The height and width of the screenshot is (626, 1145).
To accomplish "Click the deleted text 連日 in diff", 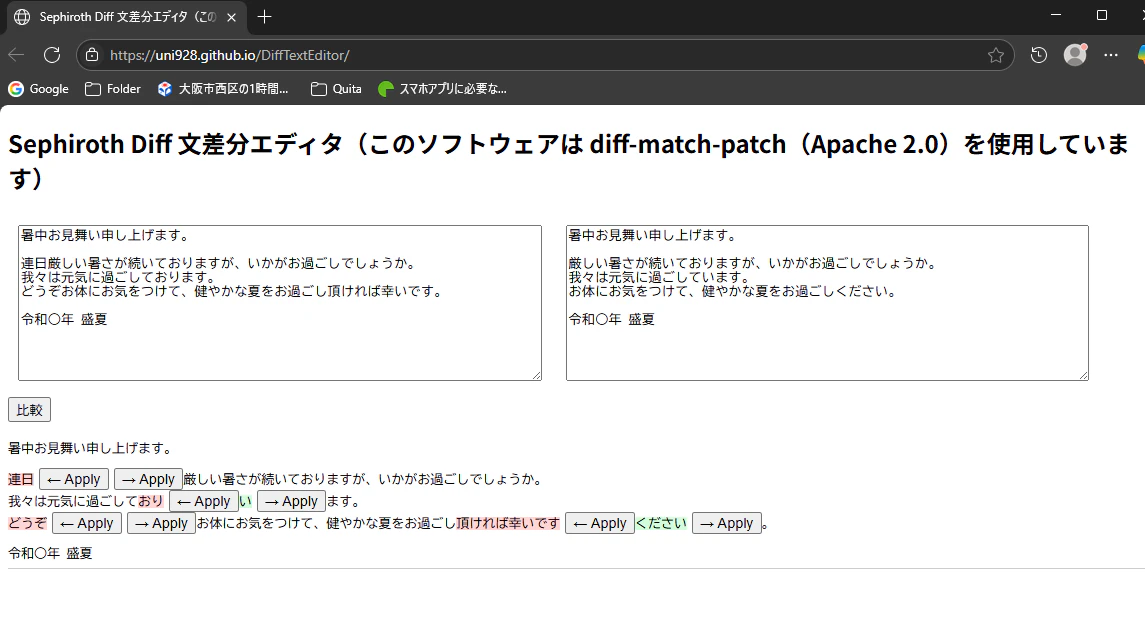I will (x=20, y=479).
